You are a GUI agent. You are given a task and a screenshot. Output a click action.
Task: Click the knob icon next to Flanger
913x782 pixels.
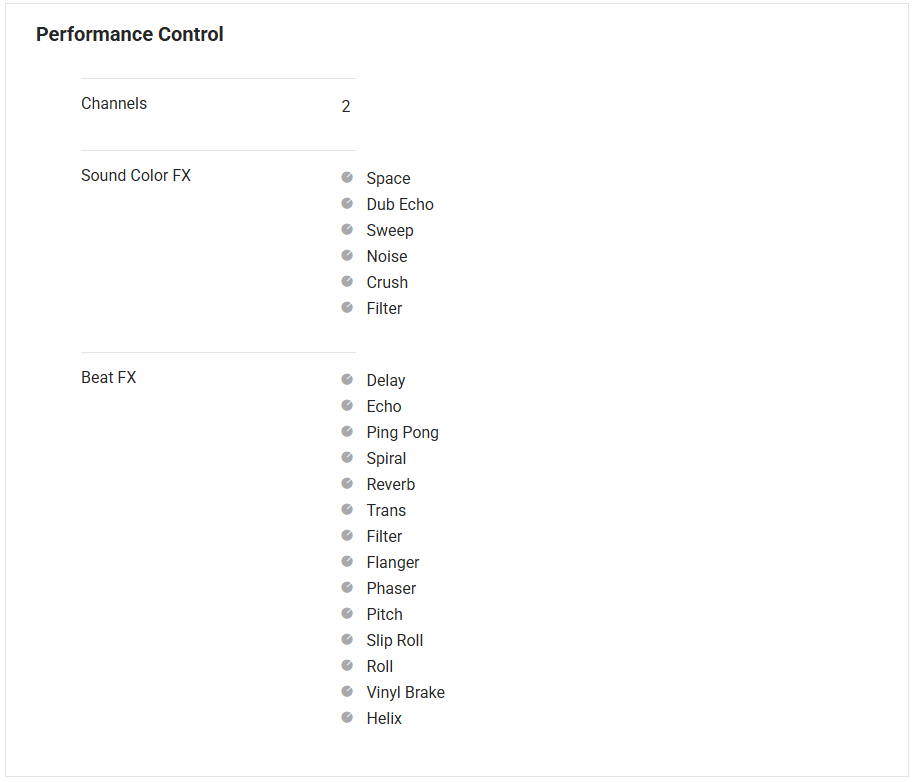coord(347,561)
